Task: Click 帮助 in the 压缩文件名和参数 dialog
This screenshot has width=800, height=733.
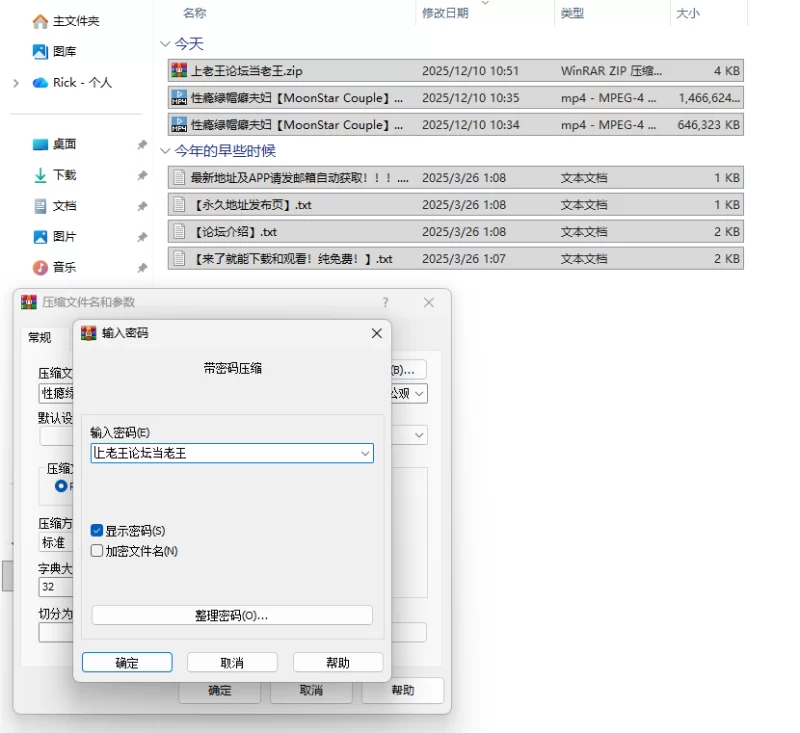Action: 403,690
